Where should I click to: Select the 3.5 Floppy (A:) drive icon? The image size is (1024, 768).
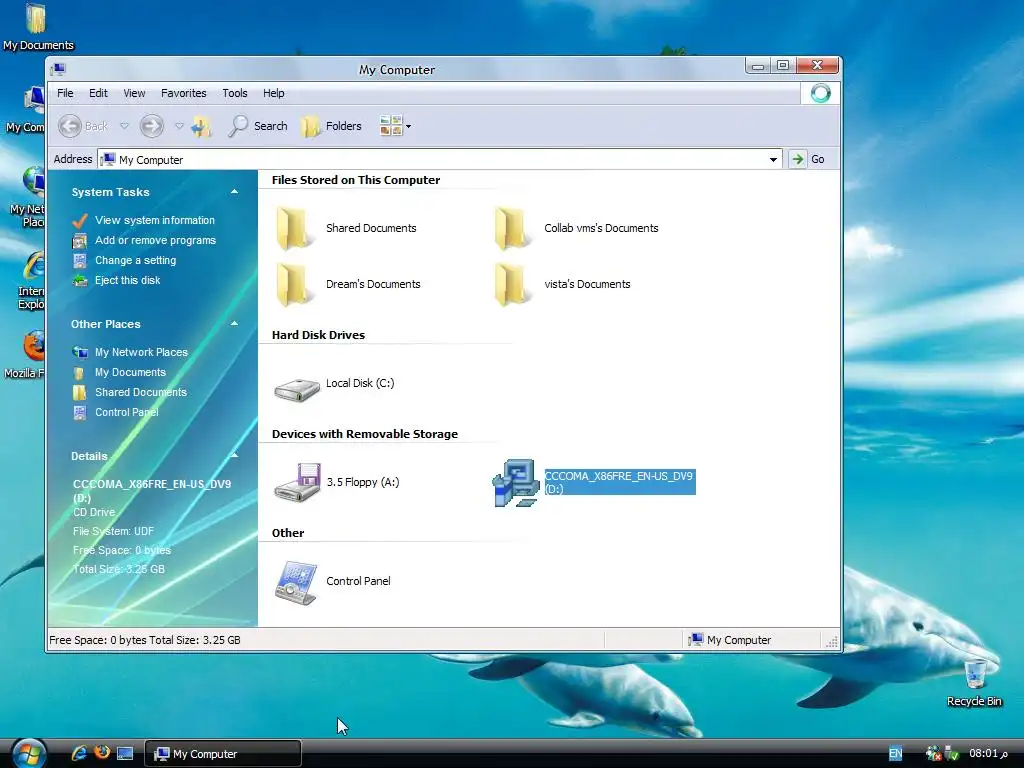[x=297, y=482]
